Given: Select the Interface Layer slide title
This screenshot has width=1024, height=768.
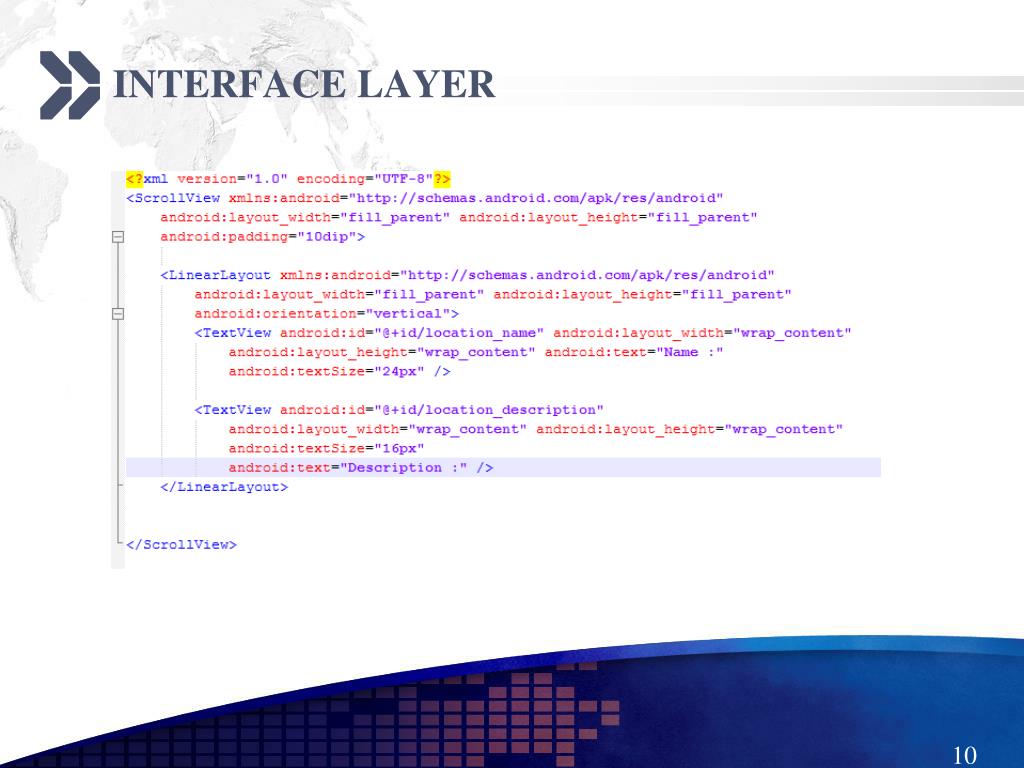Looking at the screenshot, I should click(304, 84).
